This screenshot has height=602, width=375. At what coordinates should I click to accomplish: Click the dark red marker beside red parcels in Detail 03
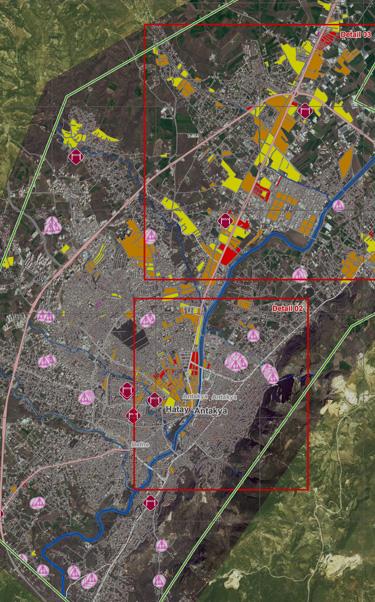(225, 221)
